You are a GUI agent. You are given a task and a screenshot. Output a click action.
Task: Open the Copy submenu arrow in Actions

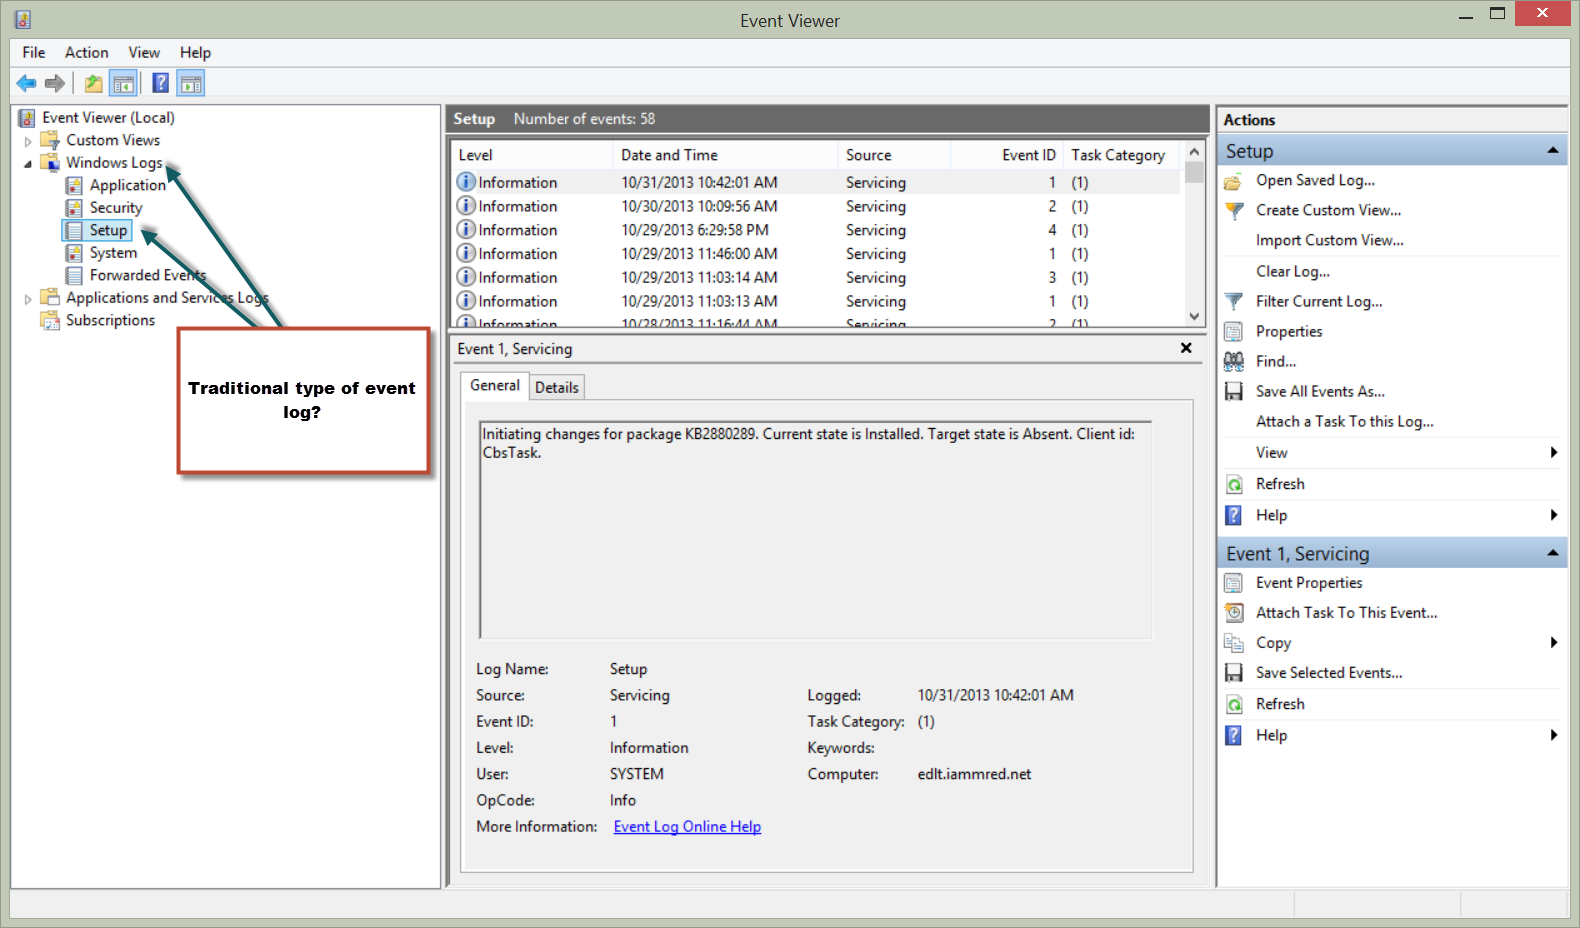coord(1554,643)
